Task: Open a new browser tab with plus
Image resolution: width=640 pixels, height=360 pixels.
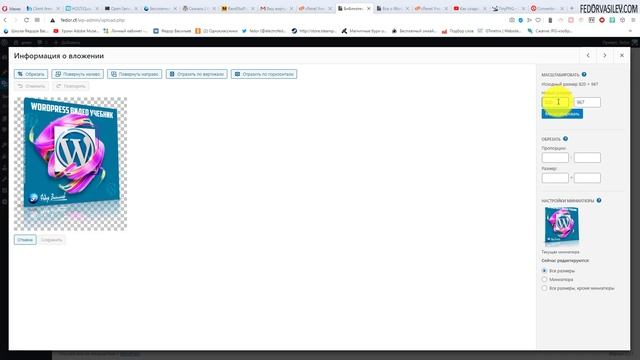Action: tap(571, 8)
